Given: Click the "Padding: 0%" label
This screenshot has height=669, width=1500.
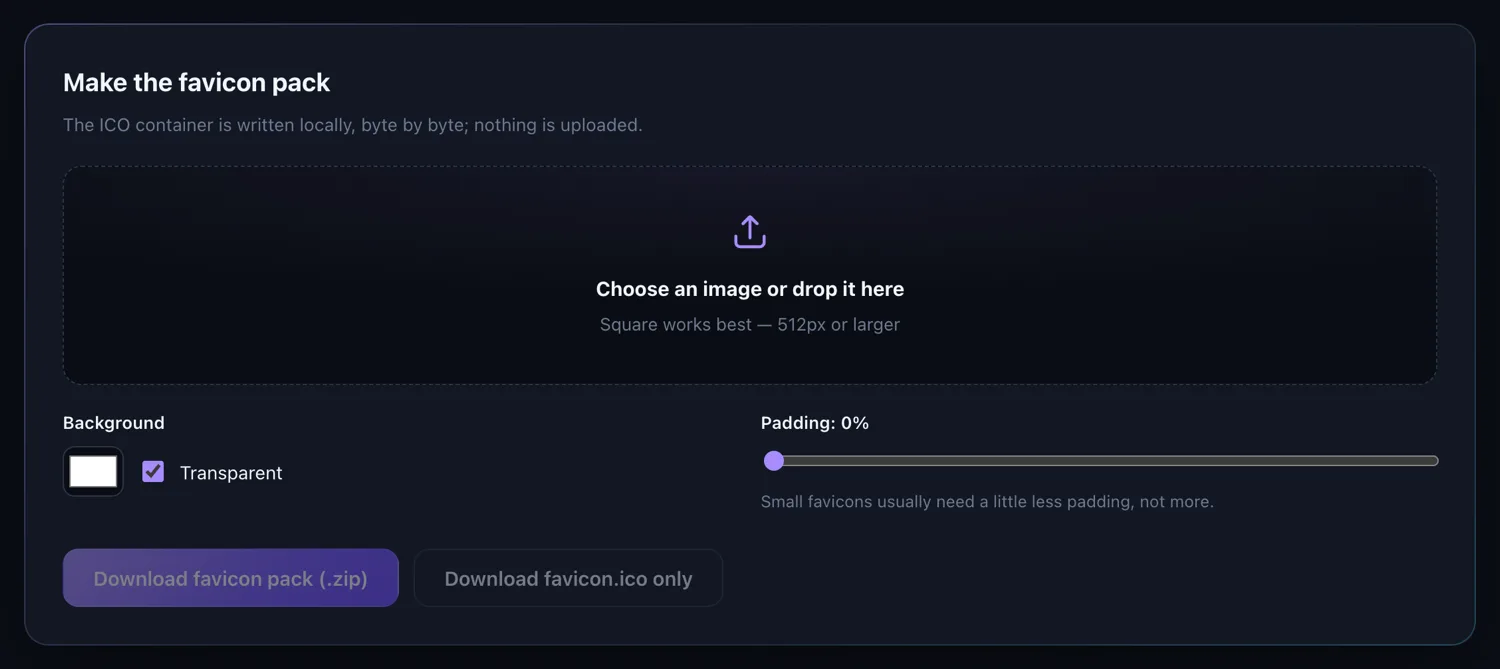Looking at the screenshot, I should pyautogui.click(x=815, y=423).
